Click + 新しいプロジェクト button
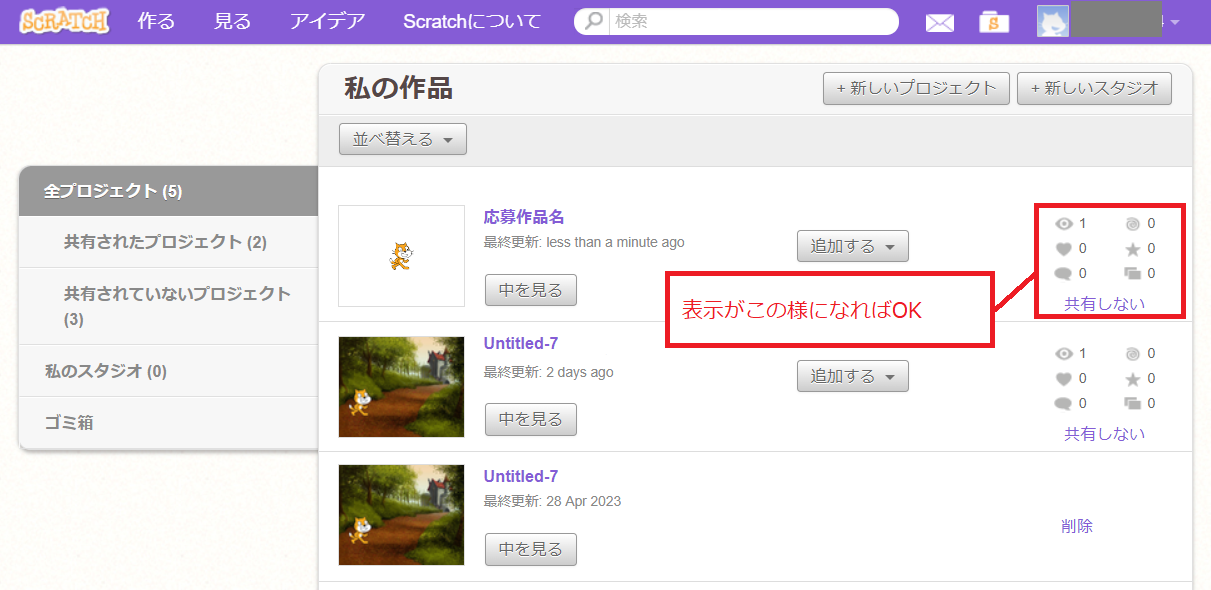Viewport: 1211px width, 590px height. pos(915,88)
